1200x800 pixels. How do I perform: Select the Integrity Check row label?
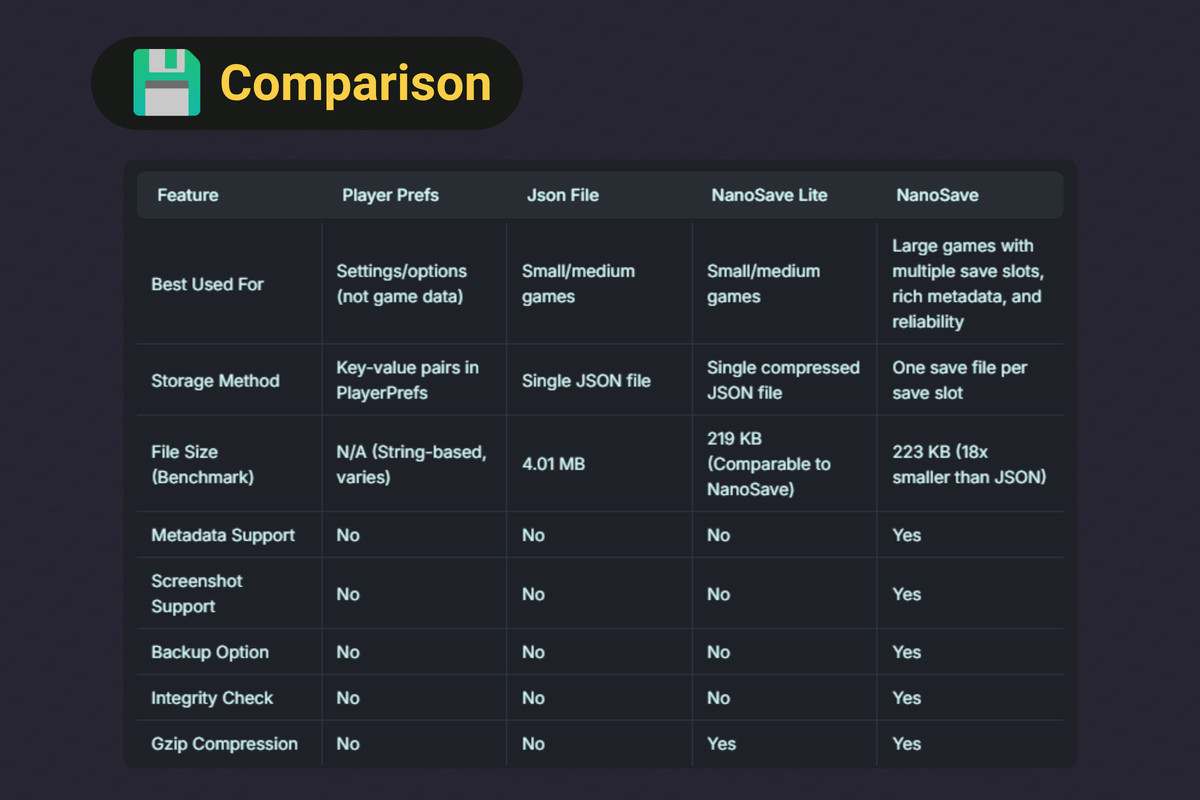point(212,698)
